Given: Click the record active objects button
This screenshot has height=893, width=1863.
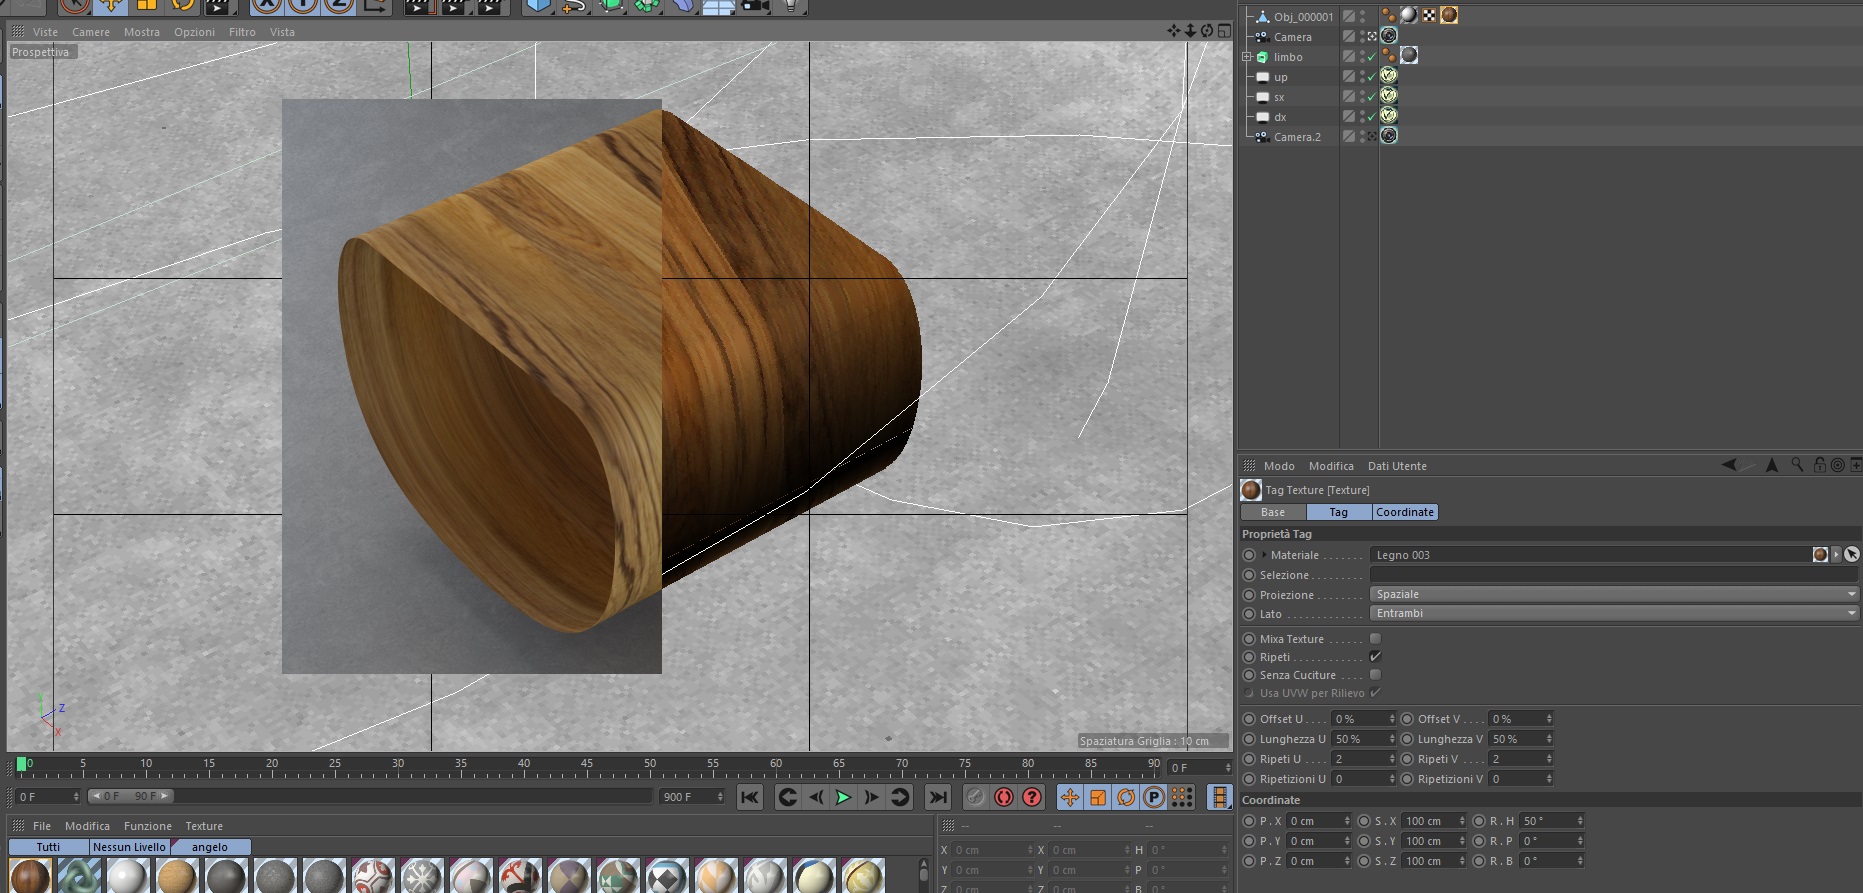Looking at the screenshot, I should pos(975,797).
